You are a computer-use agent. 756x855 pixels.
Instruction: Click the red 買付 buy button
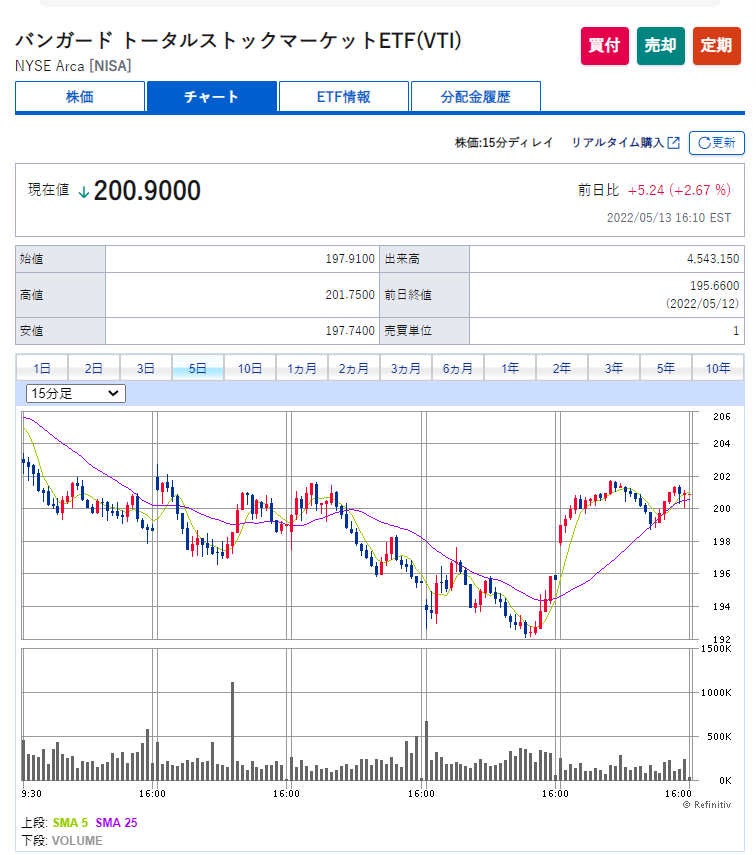coord(604,46)
